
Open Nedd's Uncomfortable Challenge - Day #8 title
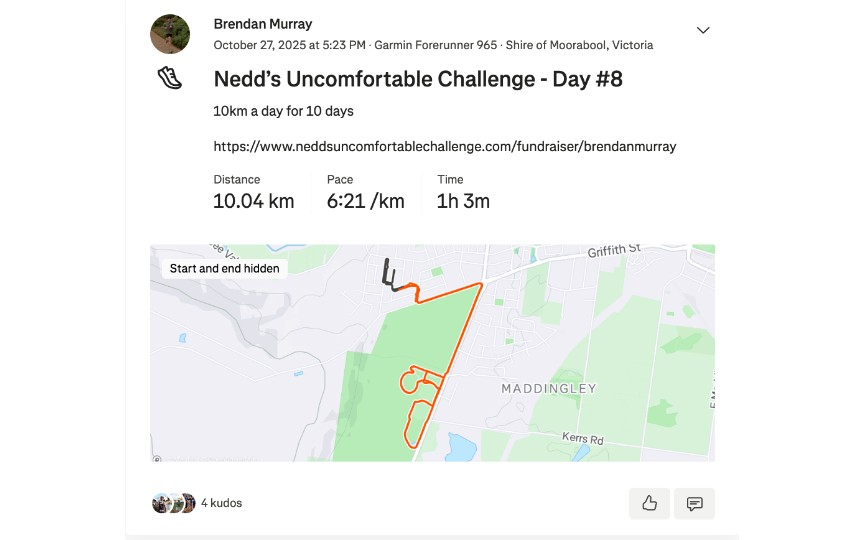pos(418,79)
